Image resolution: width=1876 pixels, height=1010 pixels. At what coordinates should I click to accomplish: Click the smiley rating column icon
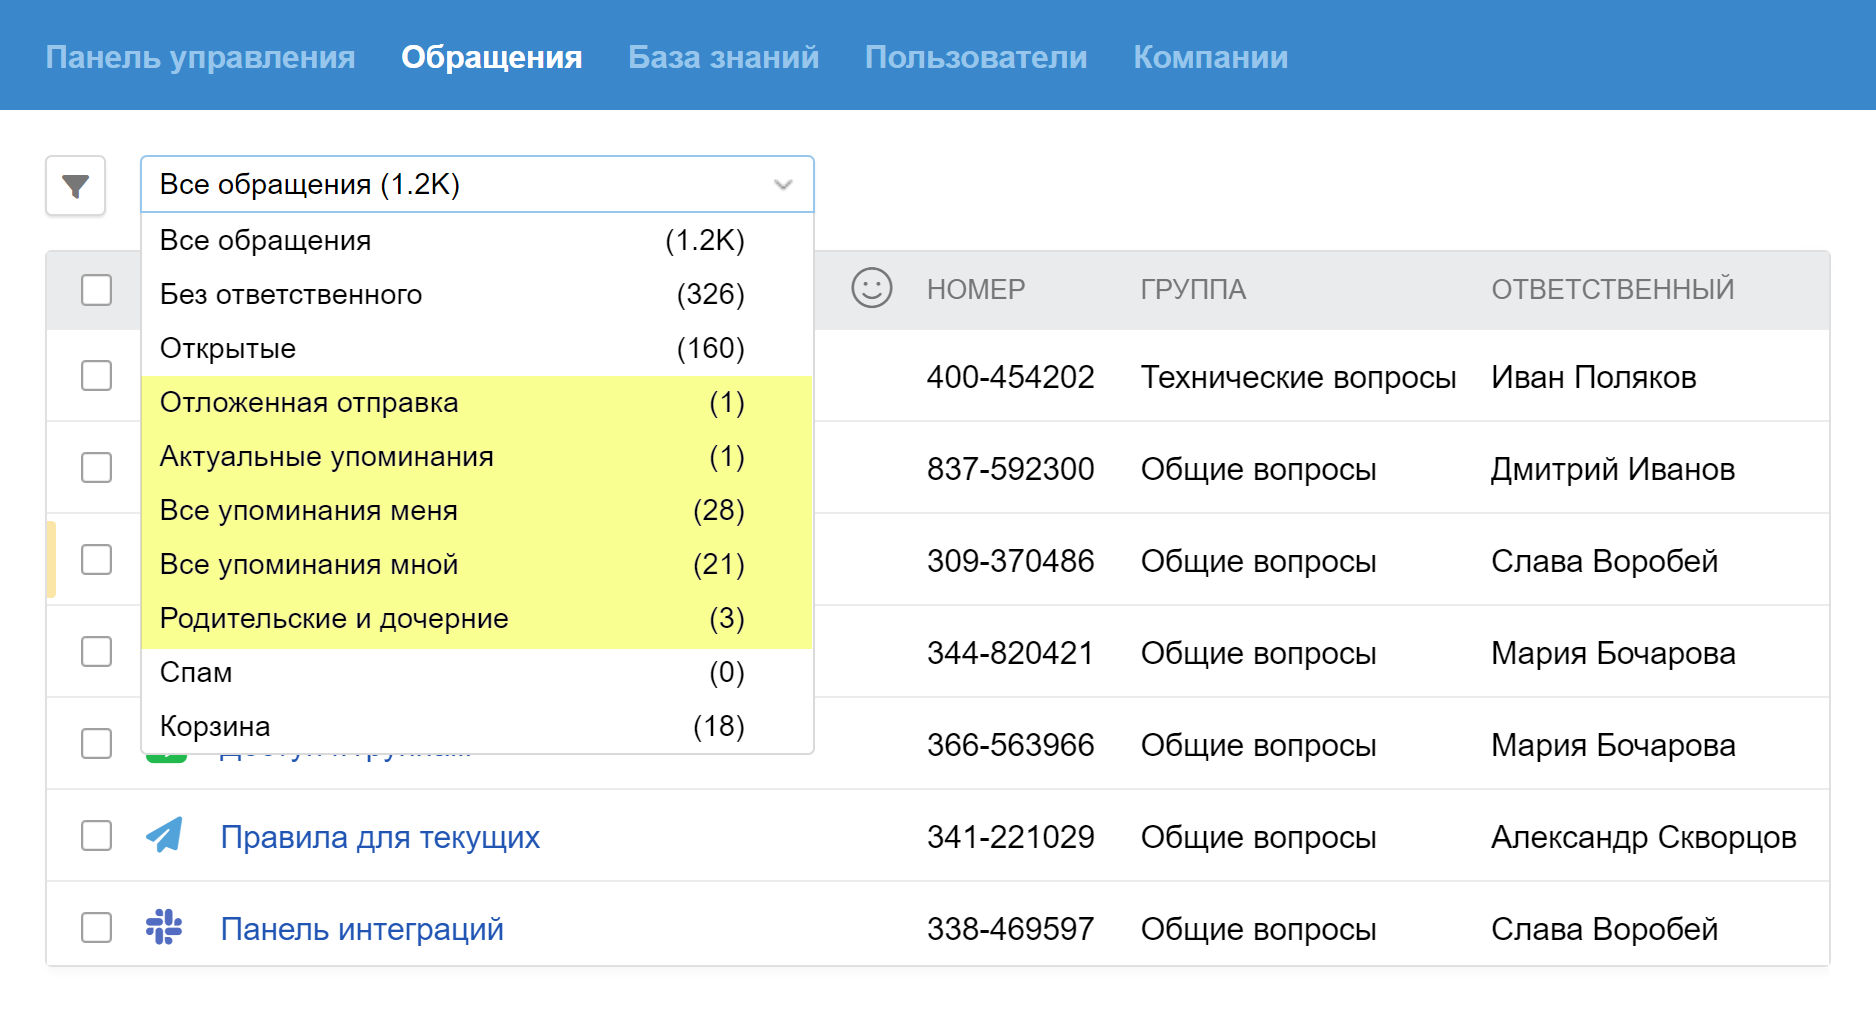[x=871, y=288]
